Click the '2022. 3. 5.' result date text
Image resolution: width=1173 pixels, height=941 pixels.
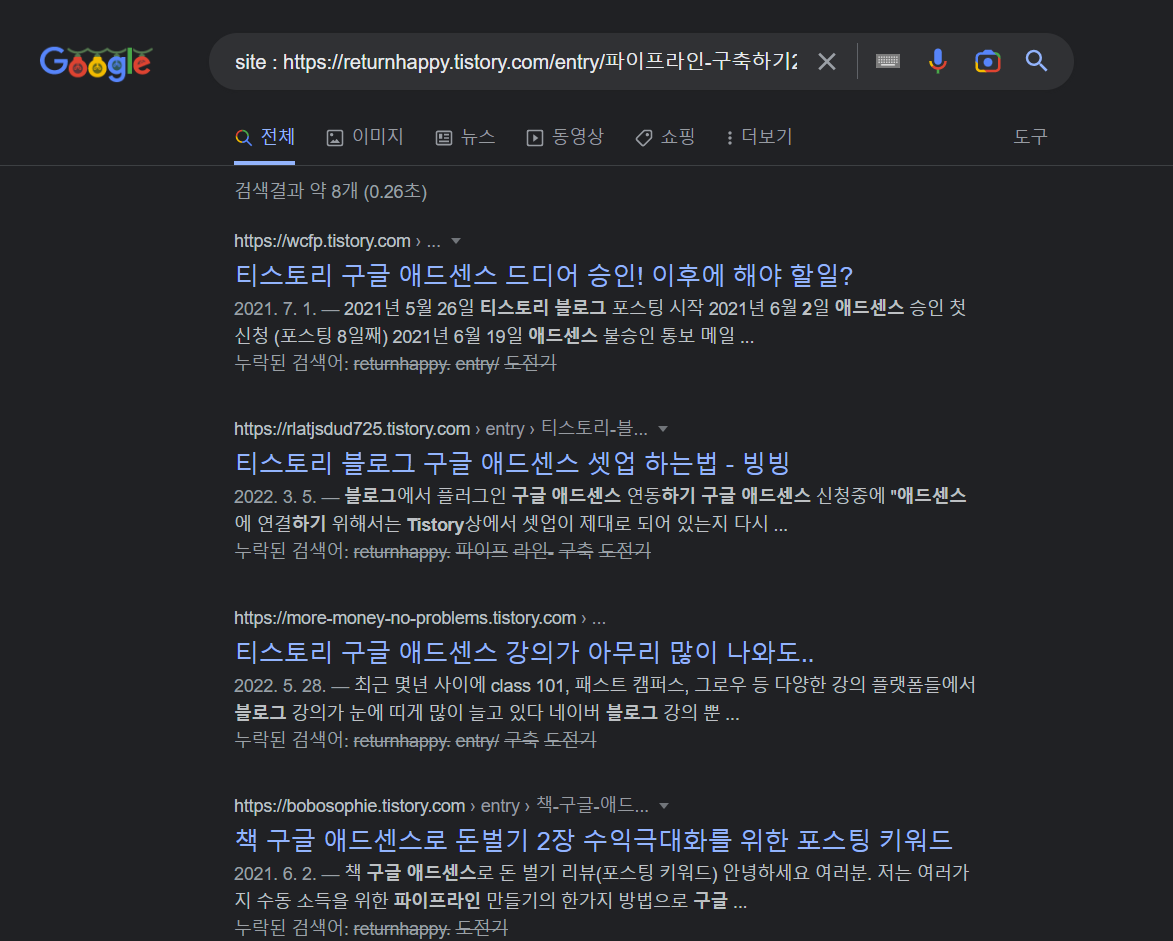[275, 496]
